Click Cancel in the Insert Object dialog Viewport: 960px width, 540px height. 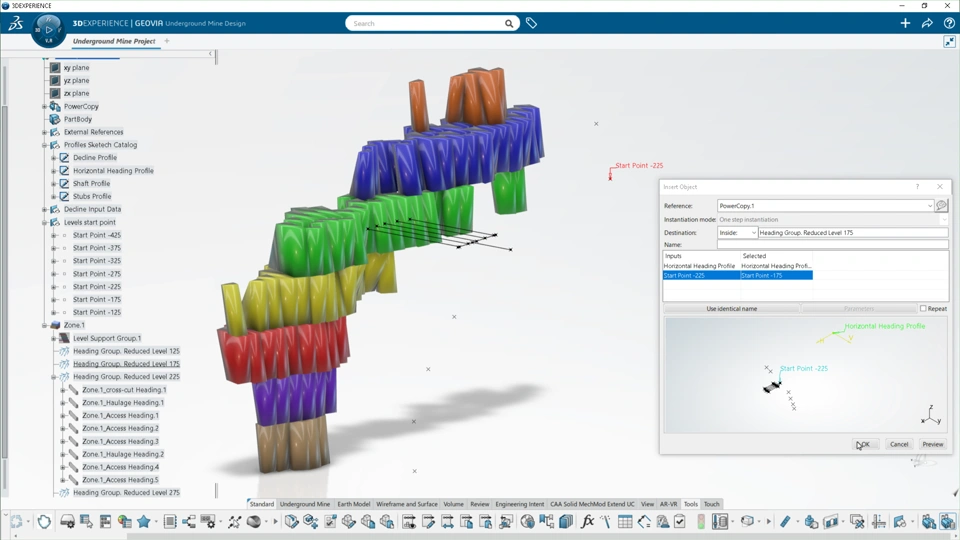pos(899,444)
